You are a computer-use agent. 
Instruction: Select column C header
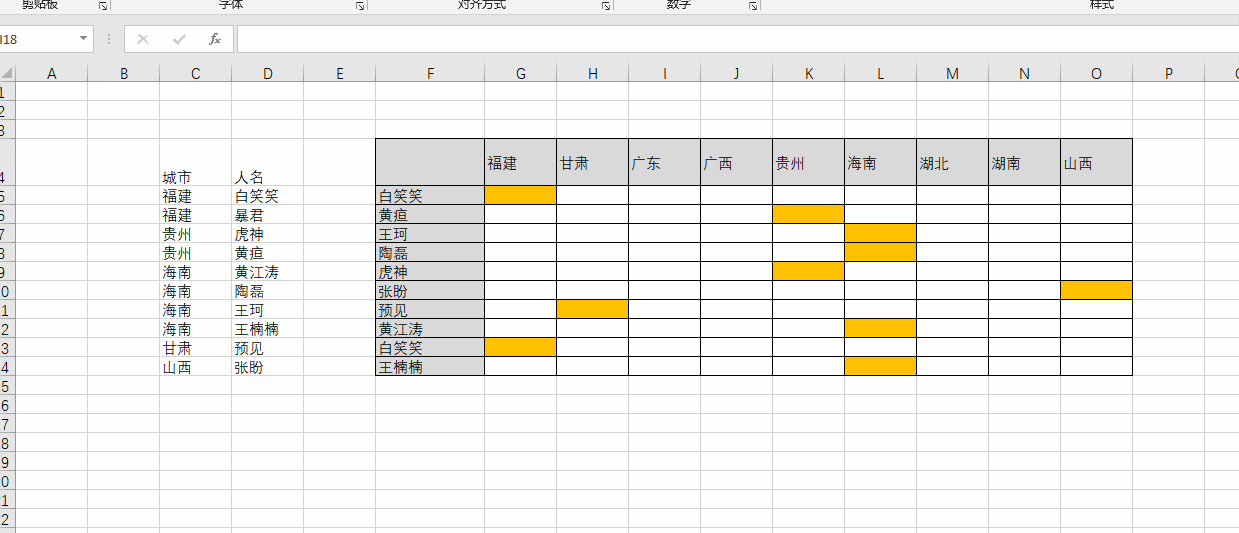tap(195, 73)
